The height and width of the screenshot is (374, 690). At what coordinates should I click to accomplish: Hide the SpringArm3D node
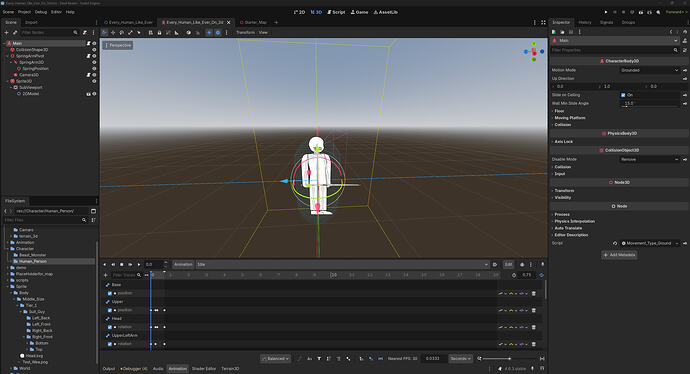94,62
